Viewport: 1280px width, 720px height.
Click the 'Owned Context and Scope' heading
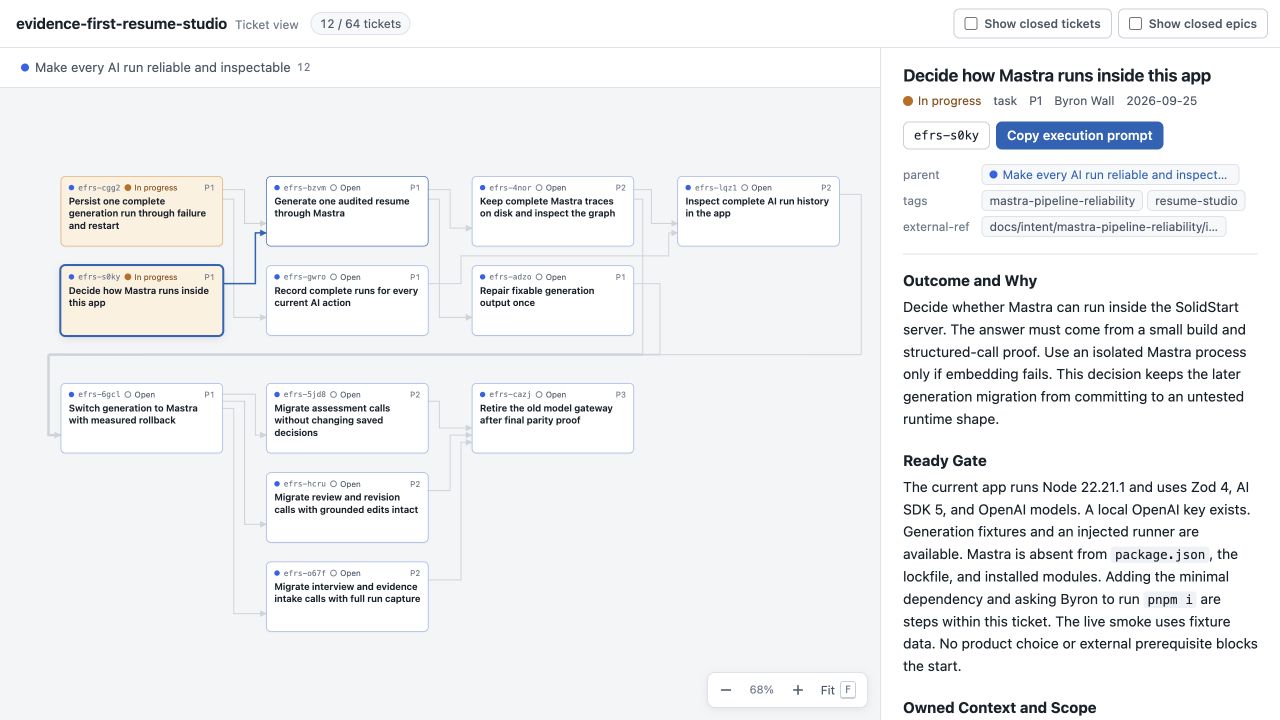[1000, 708]
